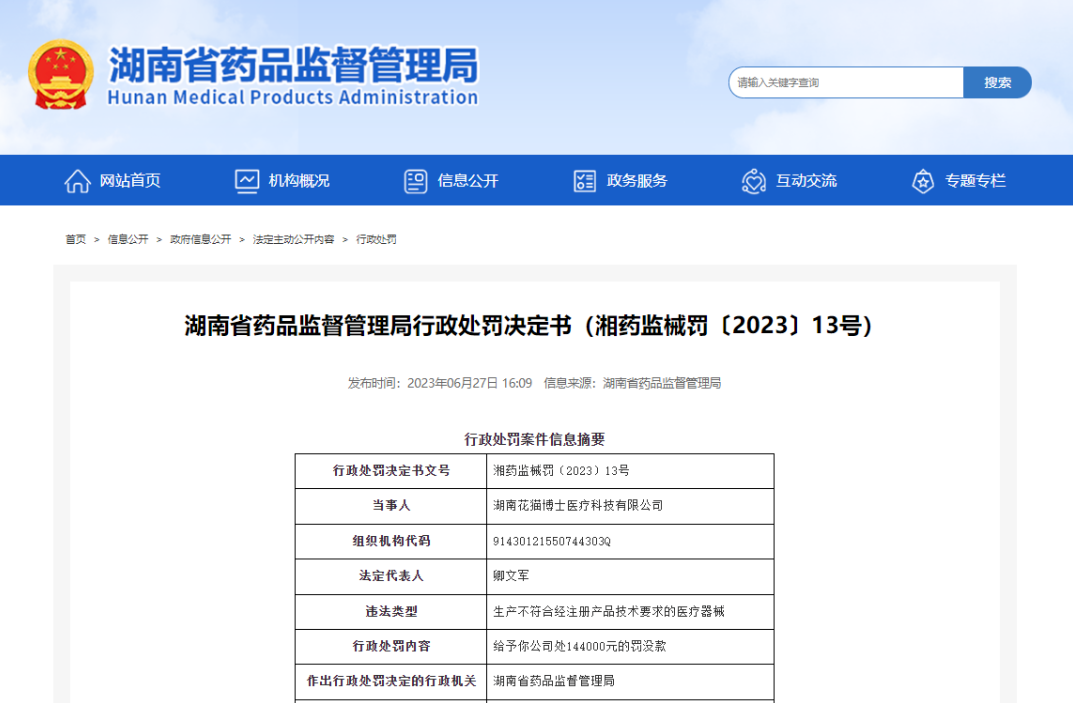Click the 信息公开 breadcrumb link
The width and height of the screenshot is (1073, 703).
[x=128, y=240]
